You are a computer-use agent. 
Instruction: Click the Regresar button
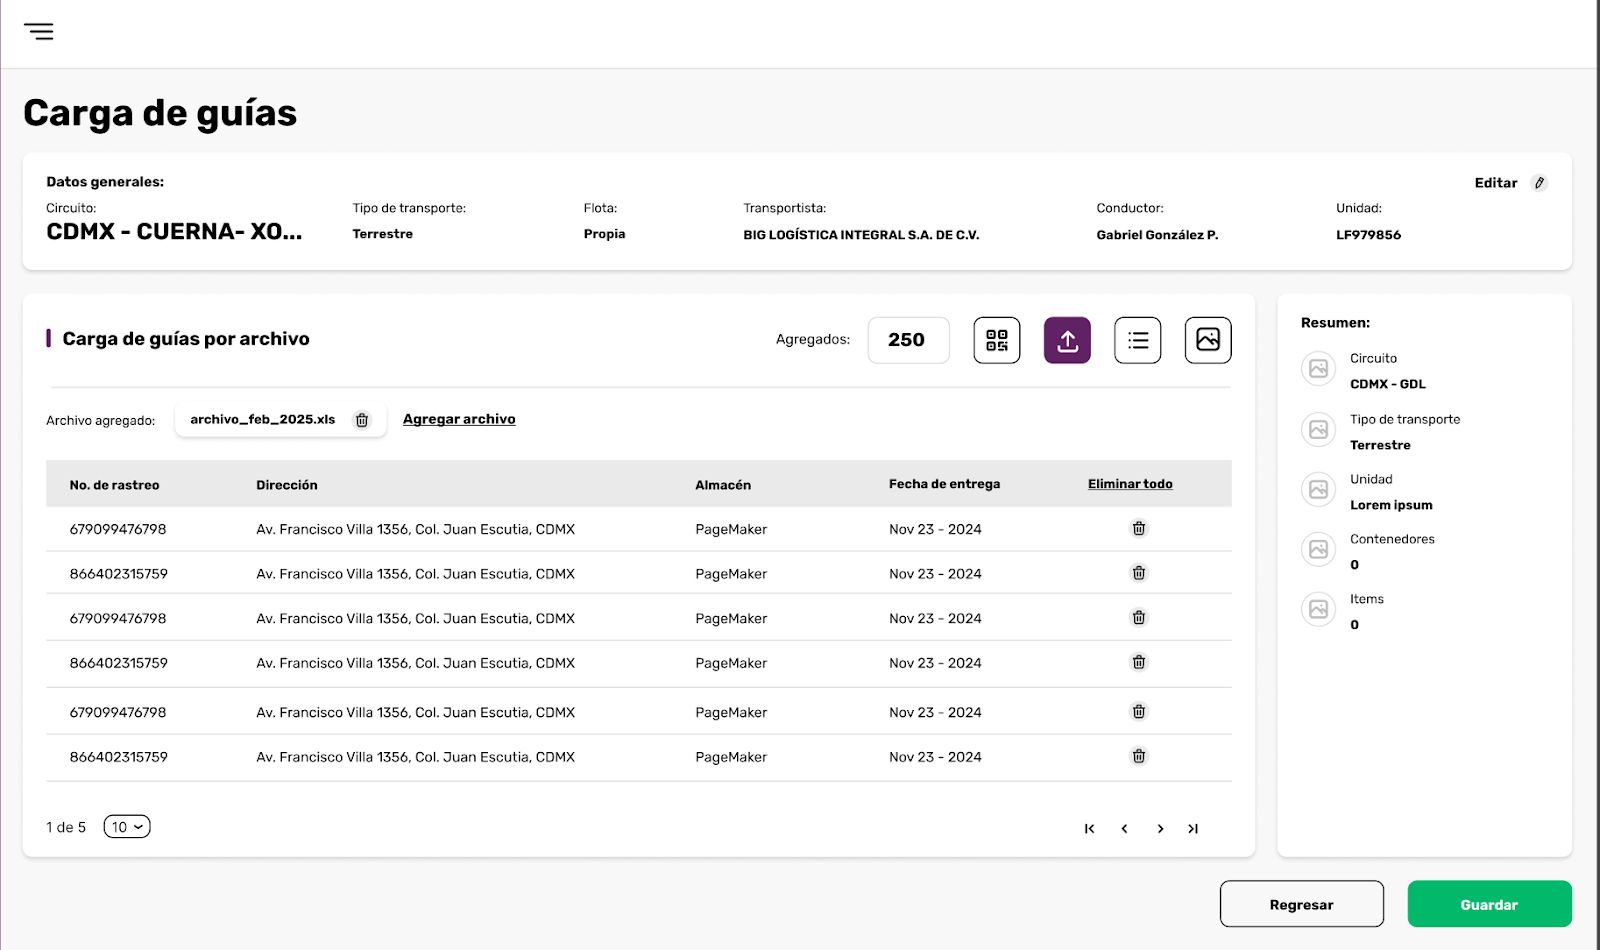tap(1302, 904)
